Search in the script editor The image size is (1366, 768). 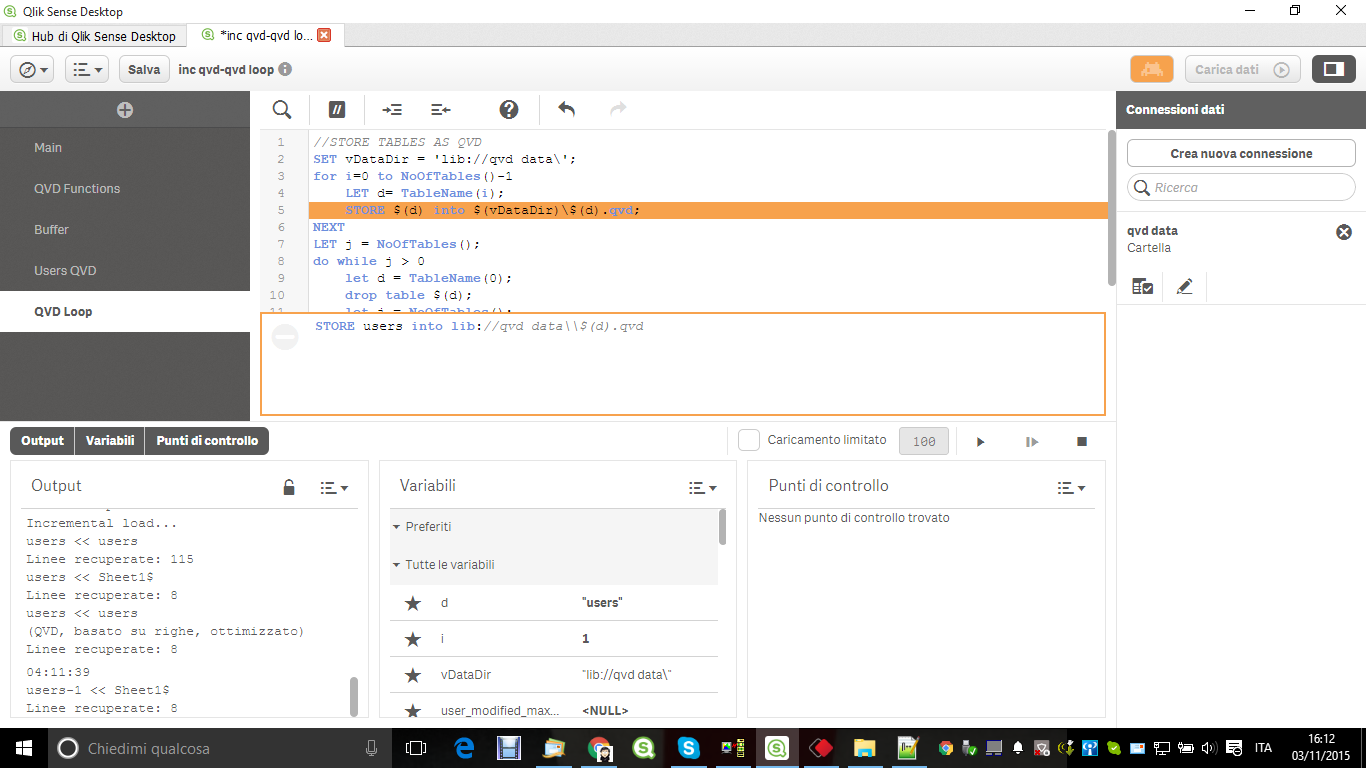tap(282, 109)
